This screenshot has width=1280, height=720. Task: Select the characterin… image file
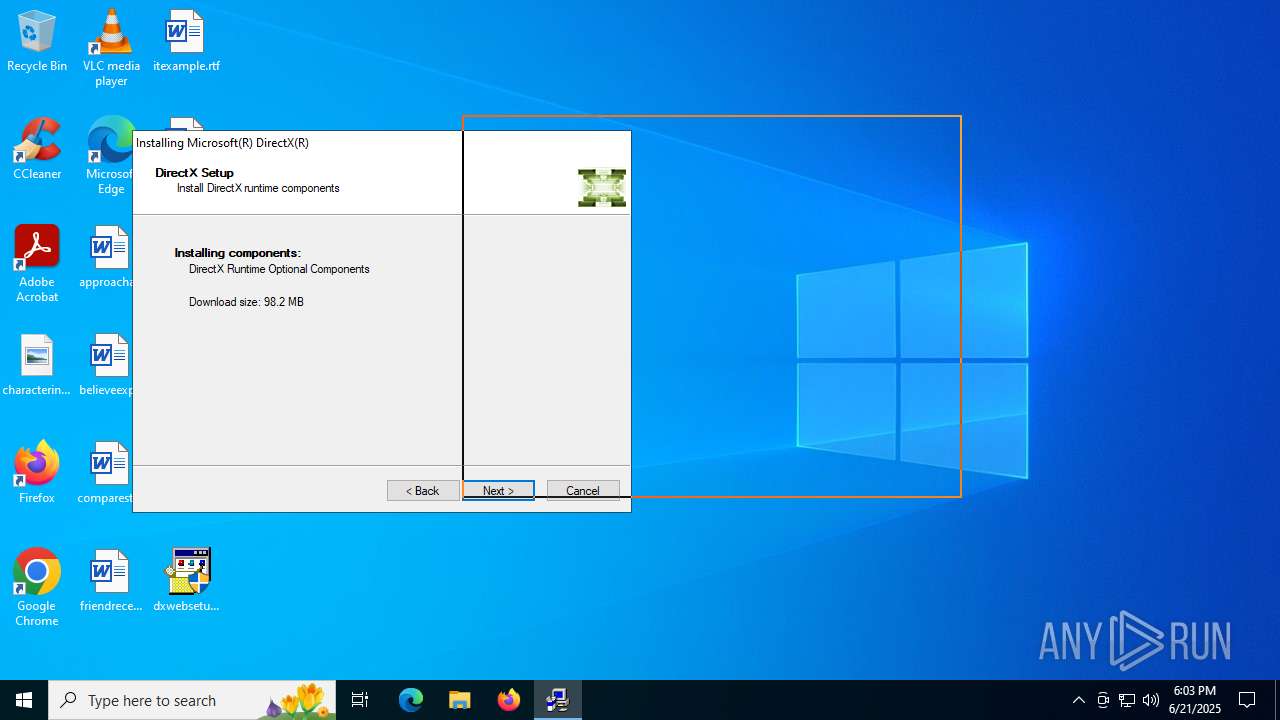tap(37, 366)
